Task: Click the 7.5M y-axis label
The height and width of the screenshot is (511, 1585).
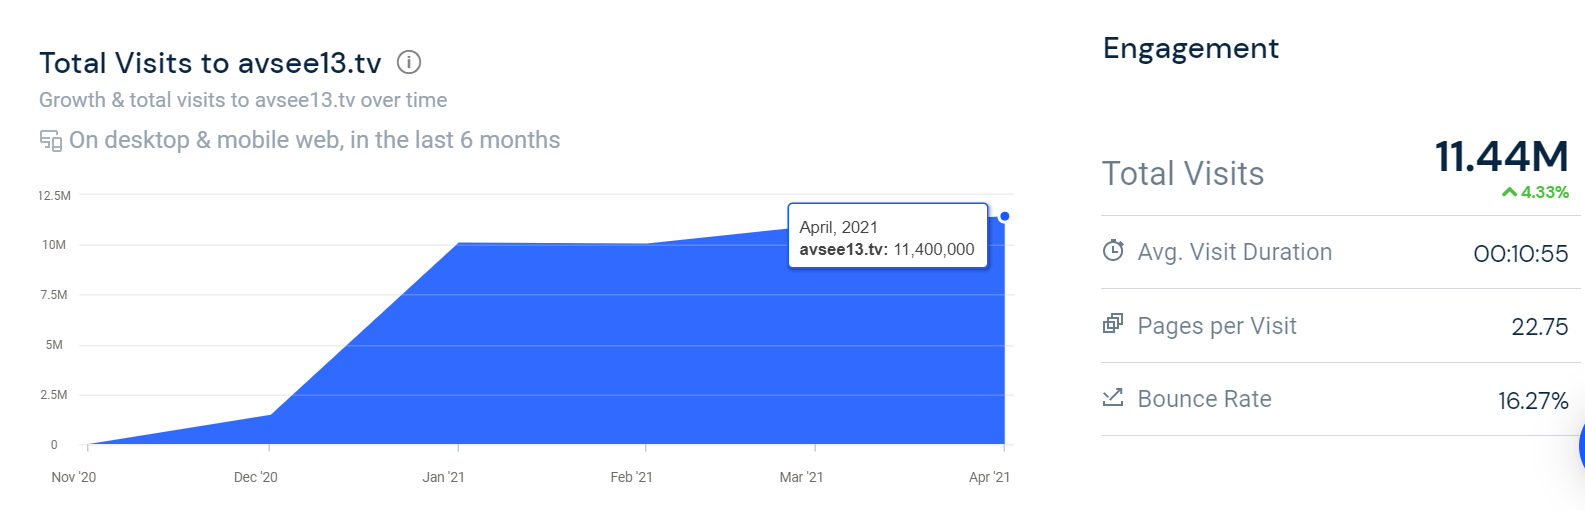Action: pyautogui.click(x=54, y=295)
